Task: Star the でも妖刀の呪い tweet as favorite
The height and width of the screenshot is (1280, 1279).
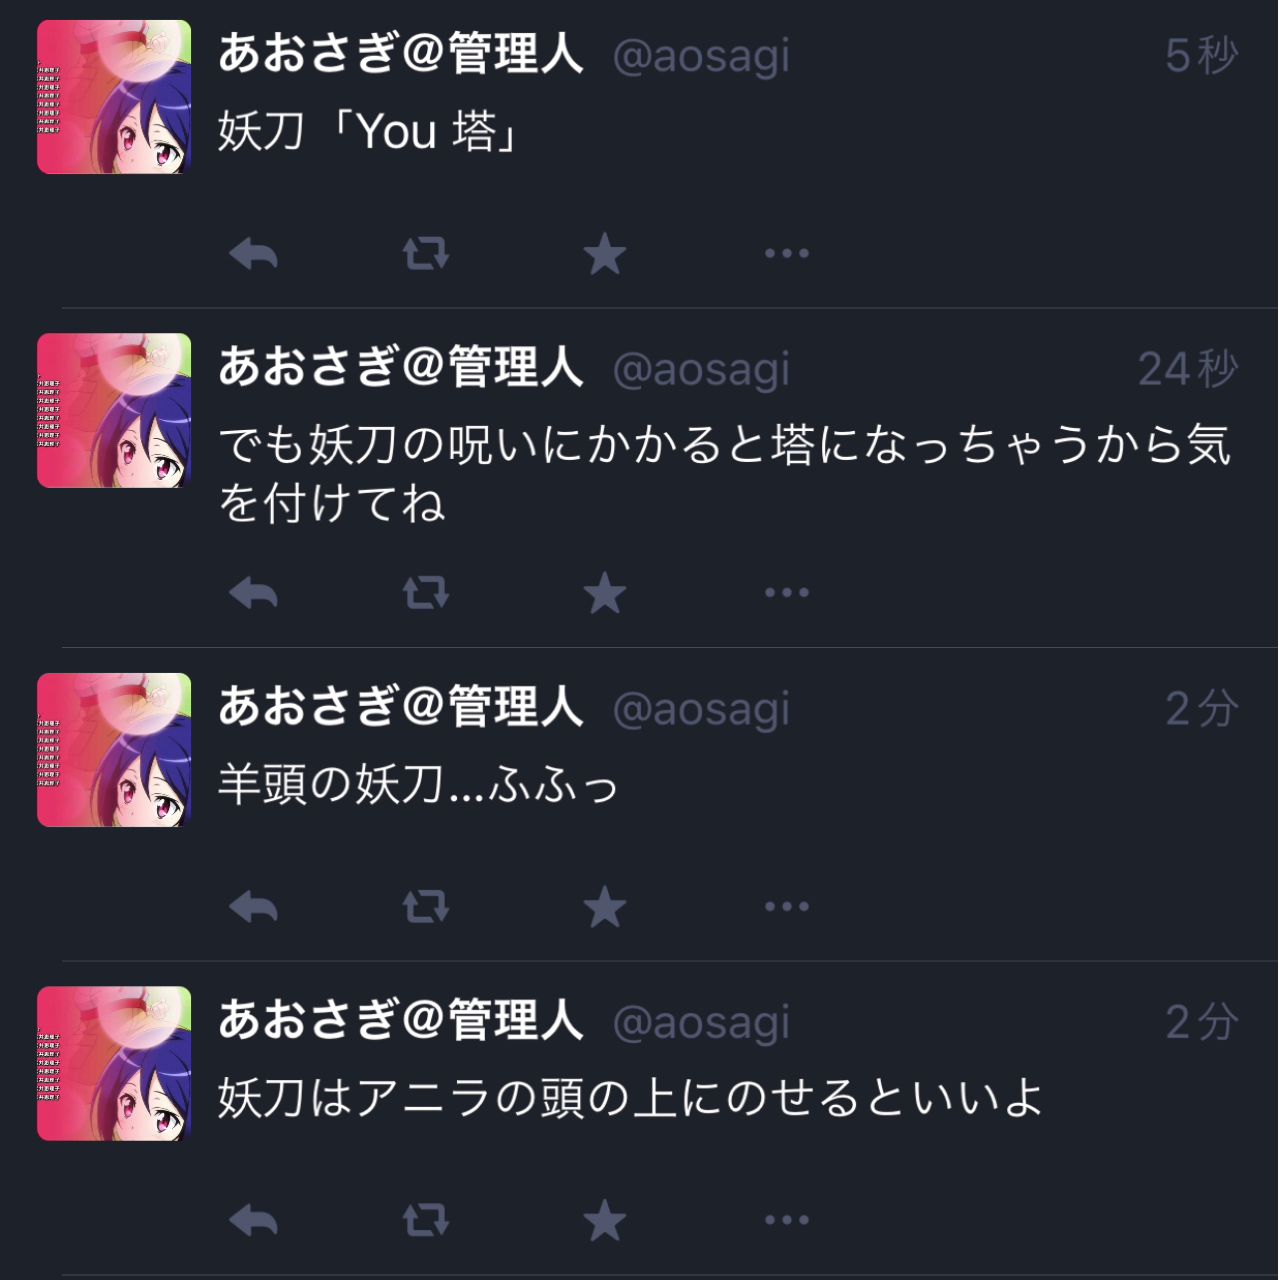Action: pyautogui.click(x=605, y=593)
